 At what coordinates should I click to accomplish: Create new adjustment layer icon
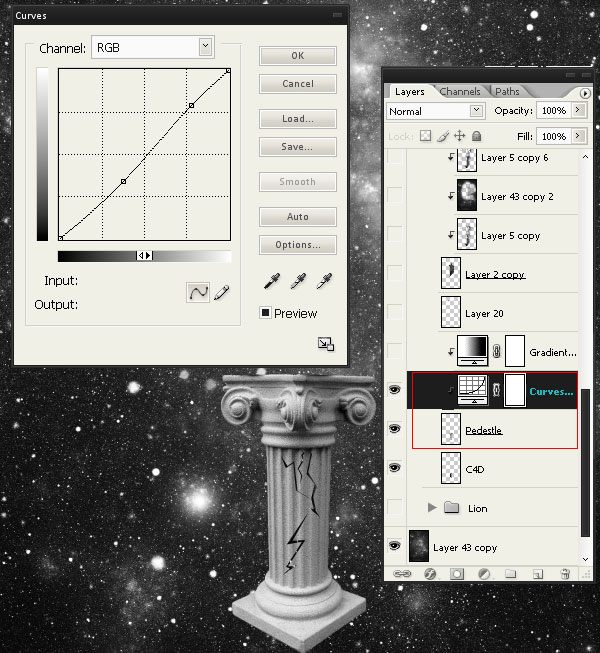click(484, 574)
